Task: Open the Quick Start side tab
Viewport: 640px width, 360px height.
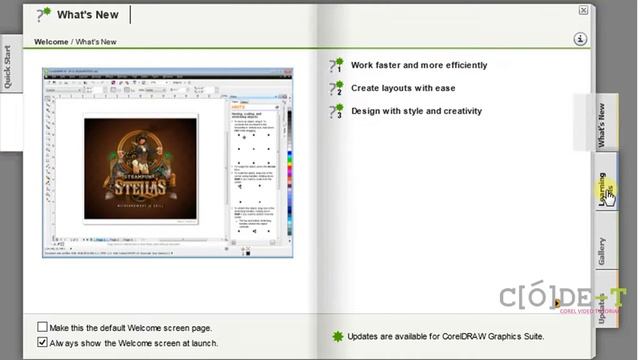Action: [x=11, y=64]
